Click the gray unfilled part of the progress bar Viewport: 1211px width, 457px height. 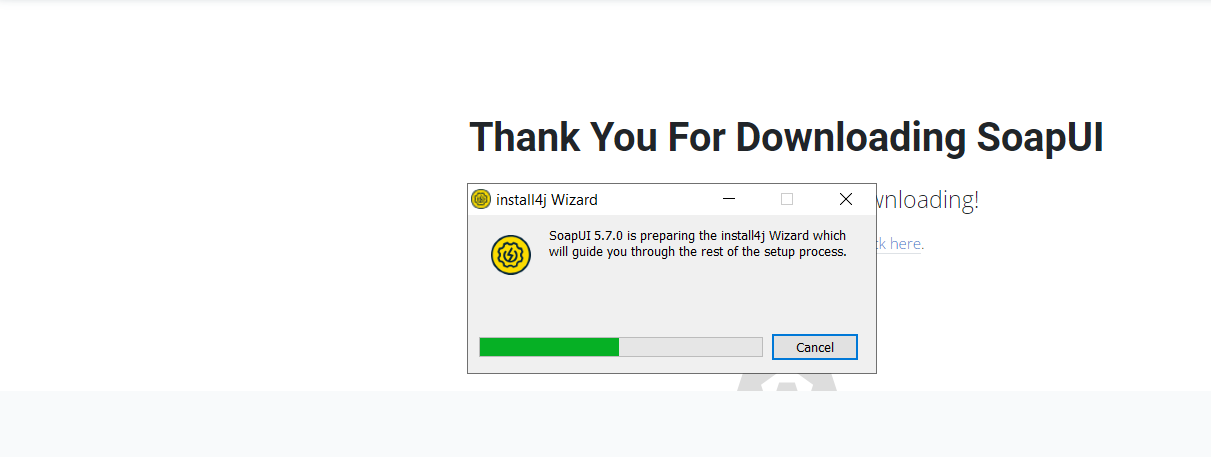pos(690,347)
